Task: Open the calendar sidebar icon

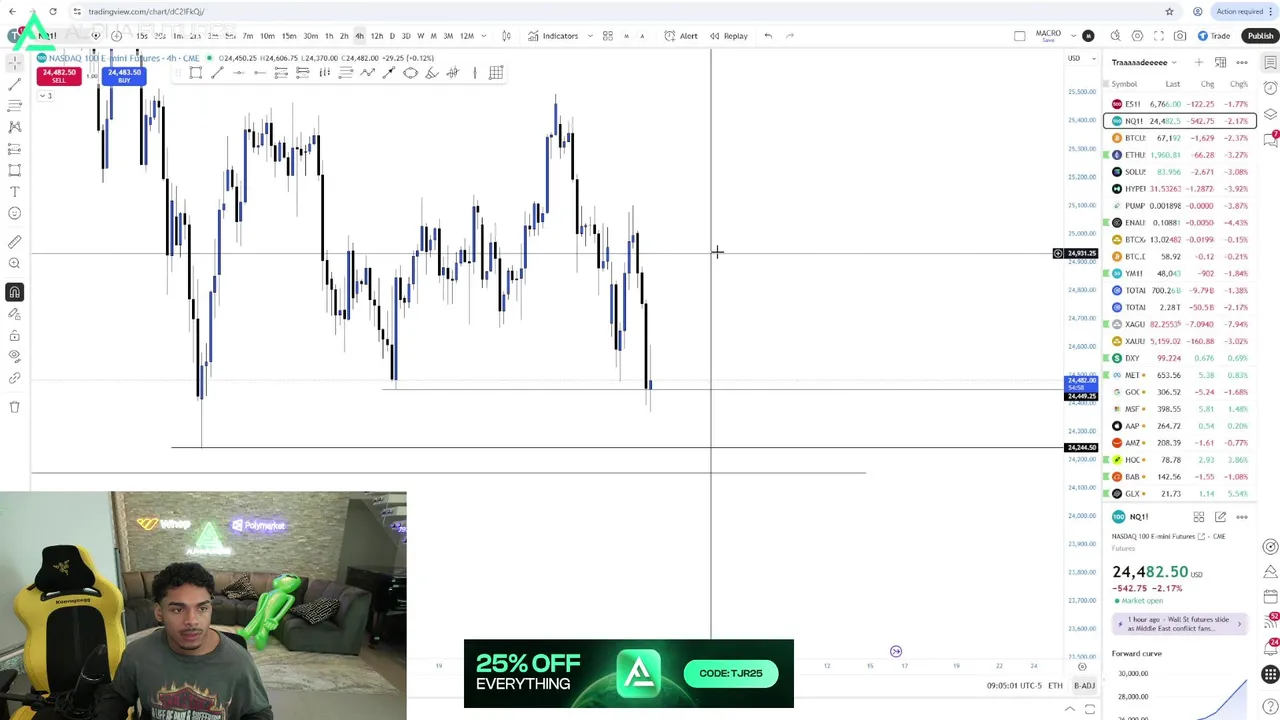Action: click(1270, 596)
